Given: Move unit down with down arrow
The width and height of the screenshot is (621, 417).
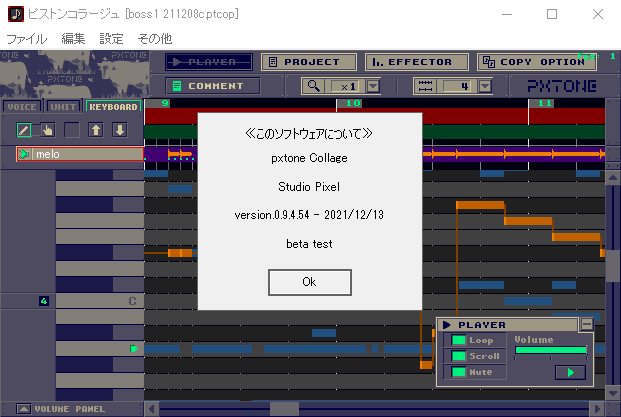Looking at the screenshot, I should (120, 130).
